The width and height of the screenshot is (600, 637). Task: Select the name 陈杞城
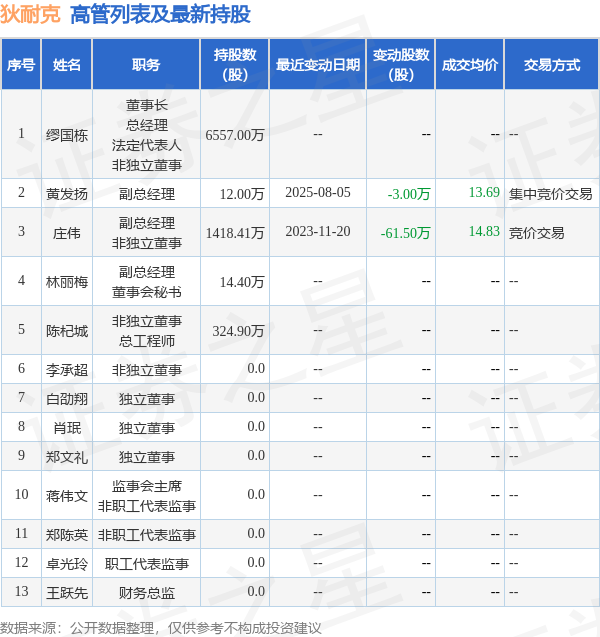coord(67,331)
